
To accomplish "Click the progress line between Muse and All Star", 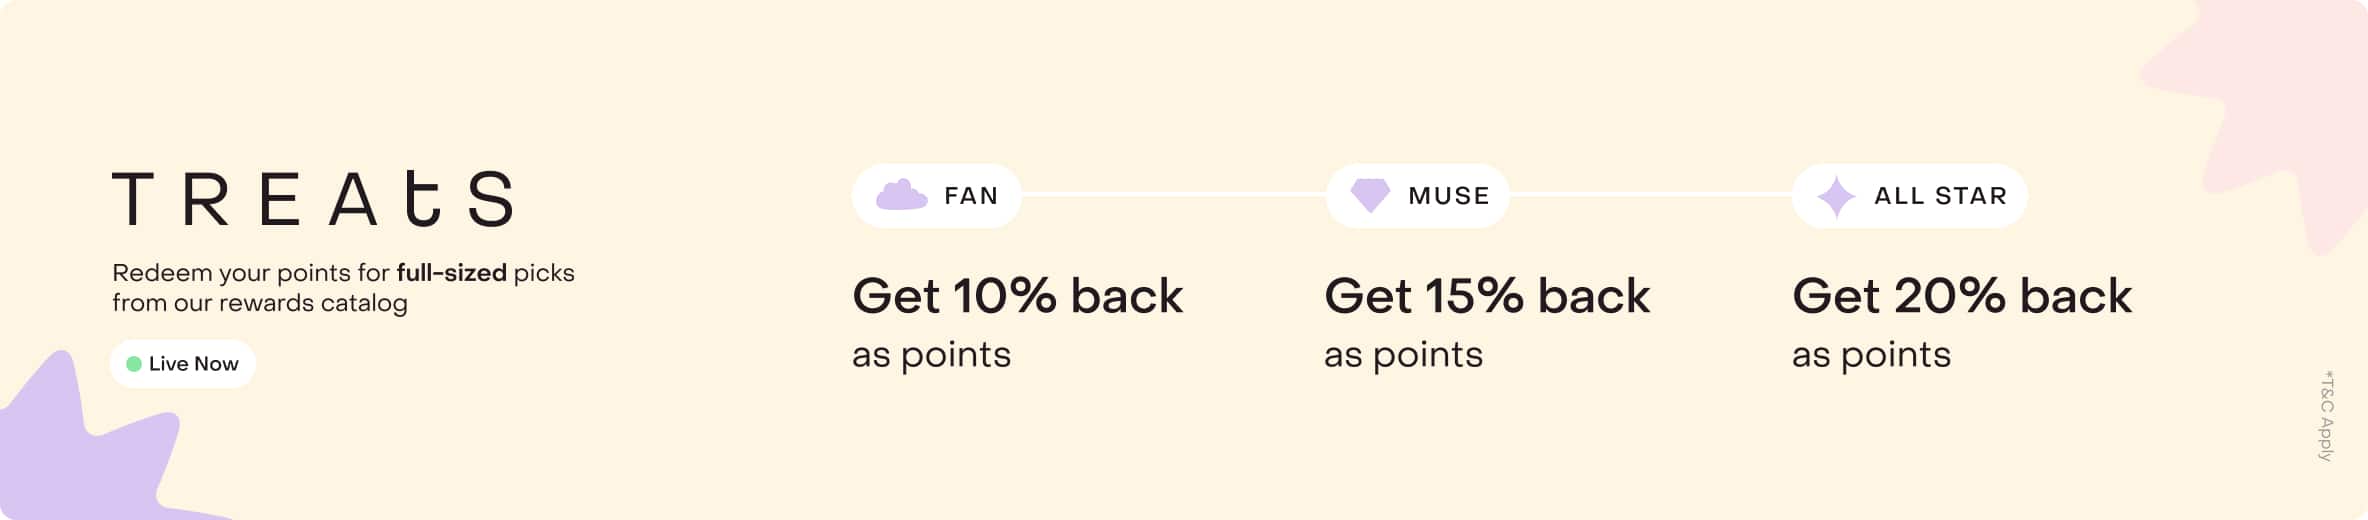I will click(x=1651, y=194).
